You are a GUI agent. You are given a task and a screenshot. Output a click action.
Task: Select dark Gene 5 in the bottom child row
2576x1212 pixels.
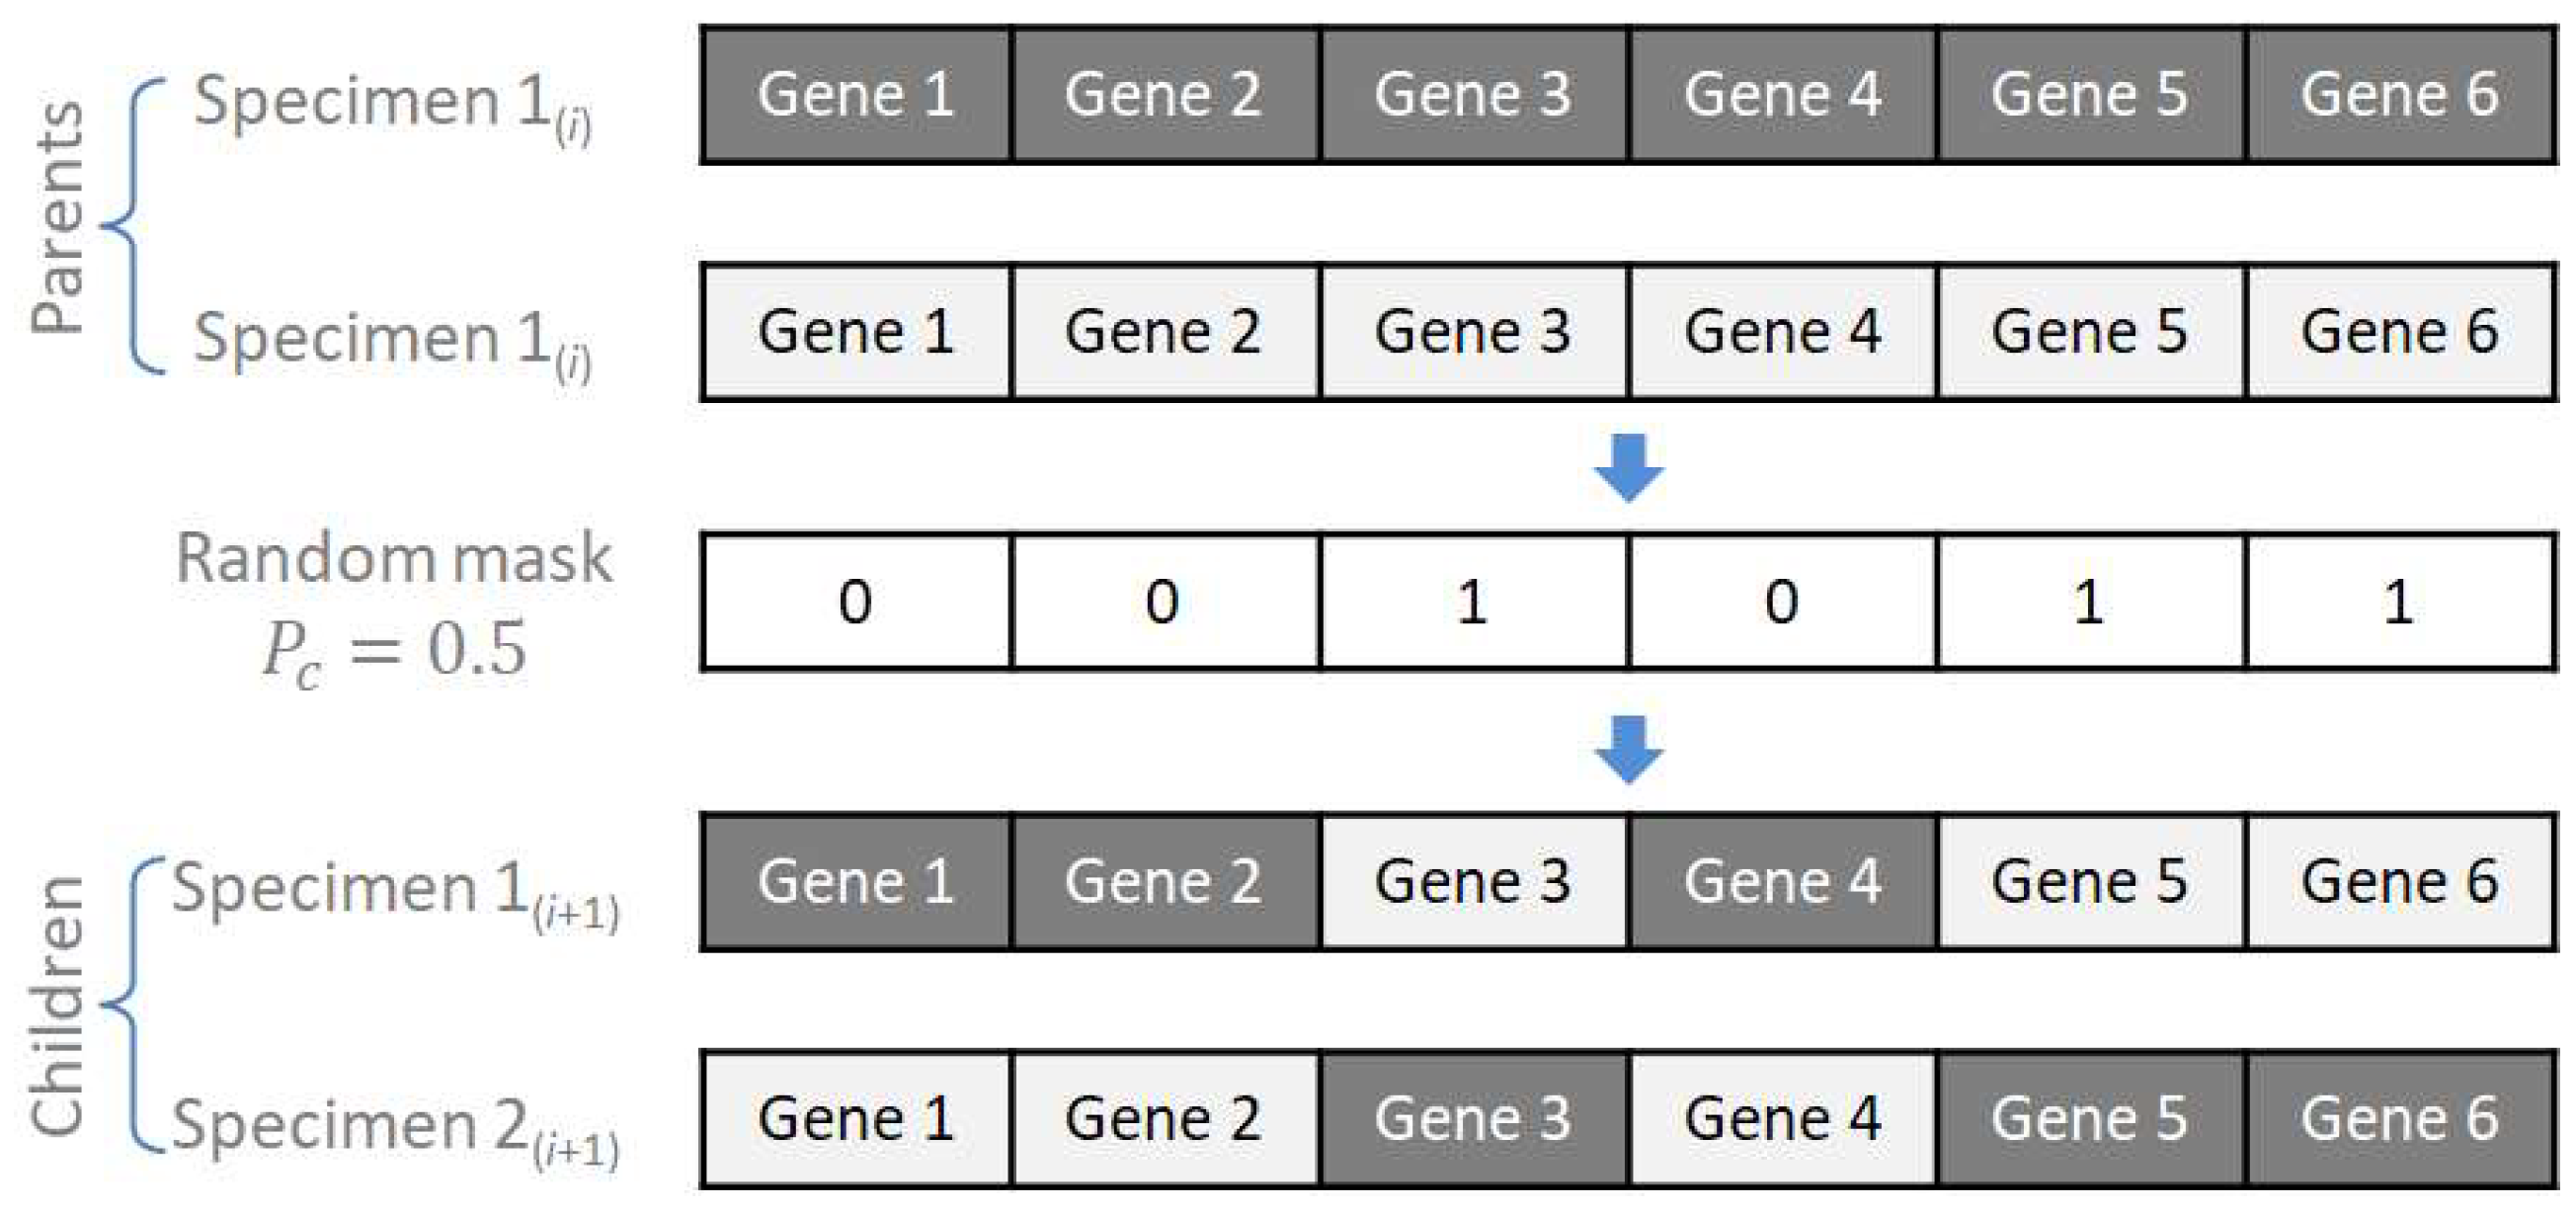[2090, 1119]
